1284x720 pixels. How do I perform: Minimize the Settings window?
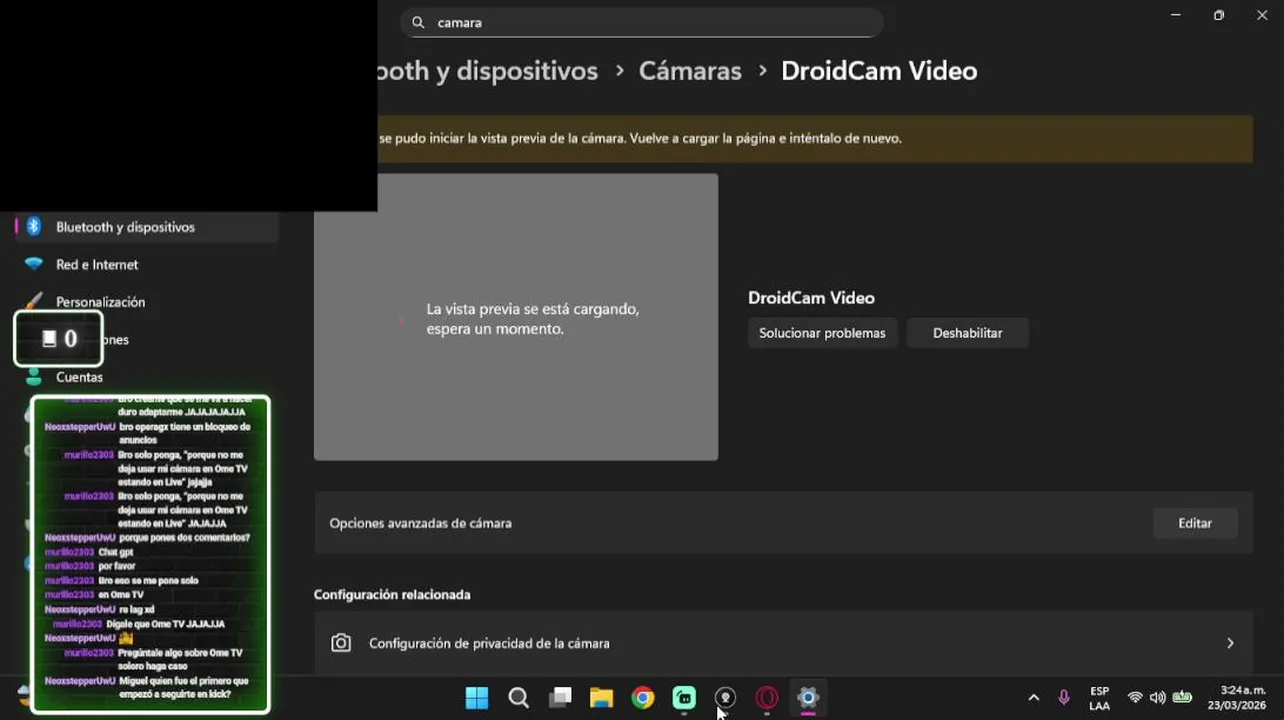pyautogui.click(x=1176, y=15)
